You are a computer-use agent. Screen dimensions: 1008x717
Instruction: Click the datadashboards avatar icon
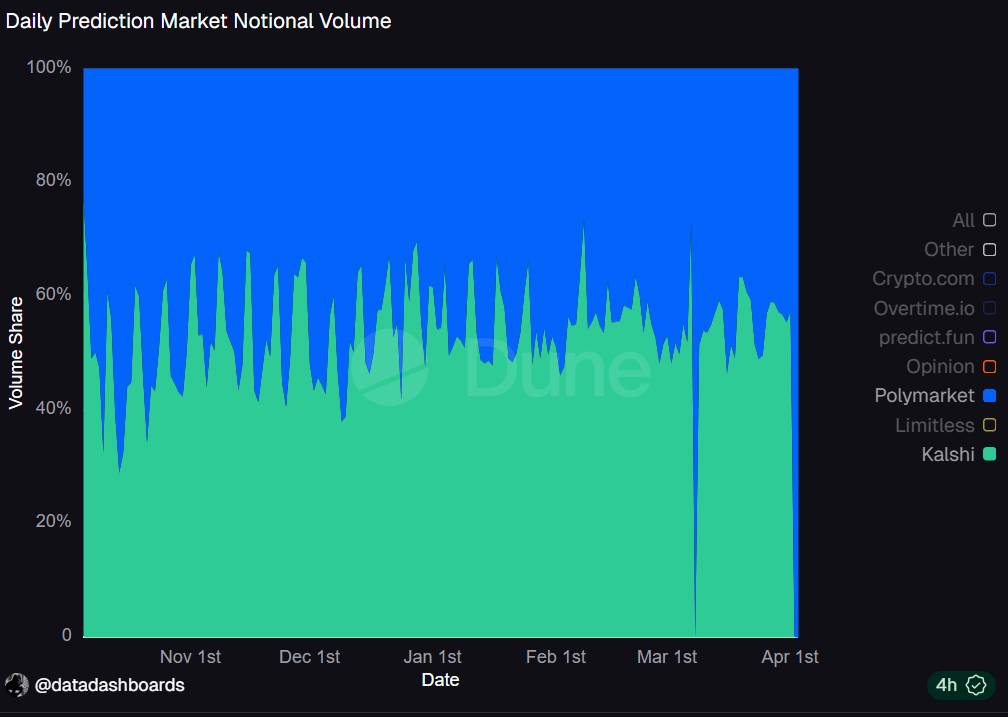coord(17,685)
